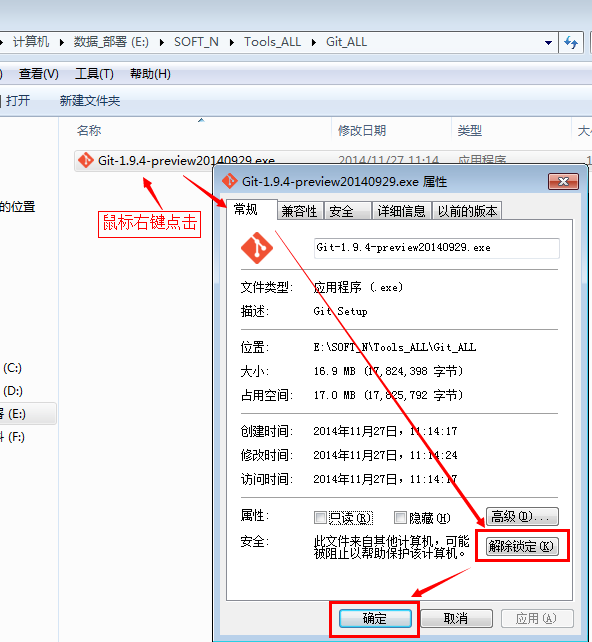Navigate to Tools_ALL in breadcrumb
The height and width of the screenshot is (642, 592).
272,42
